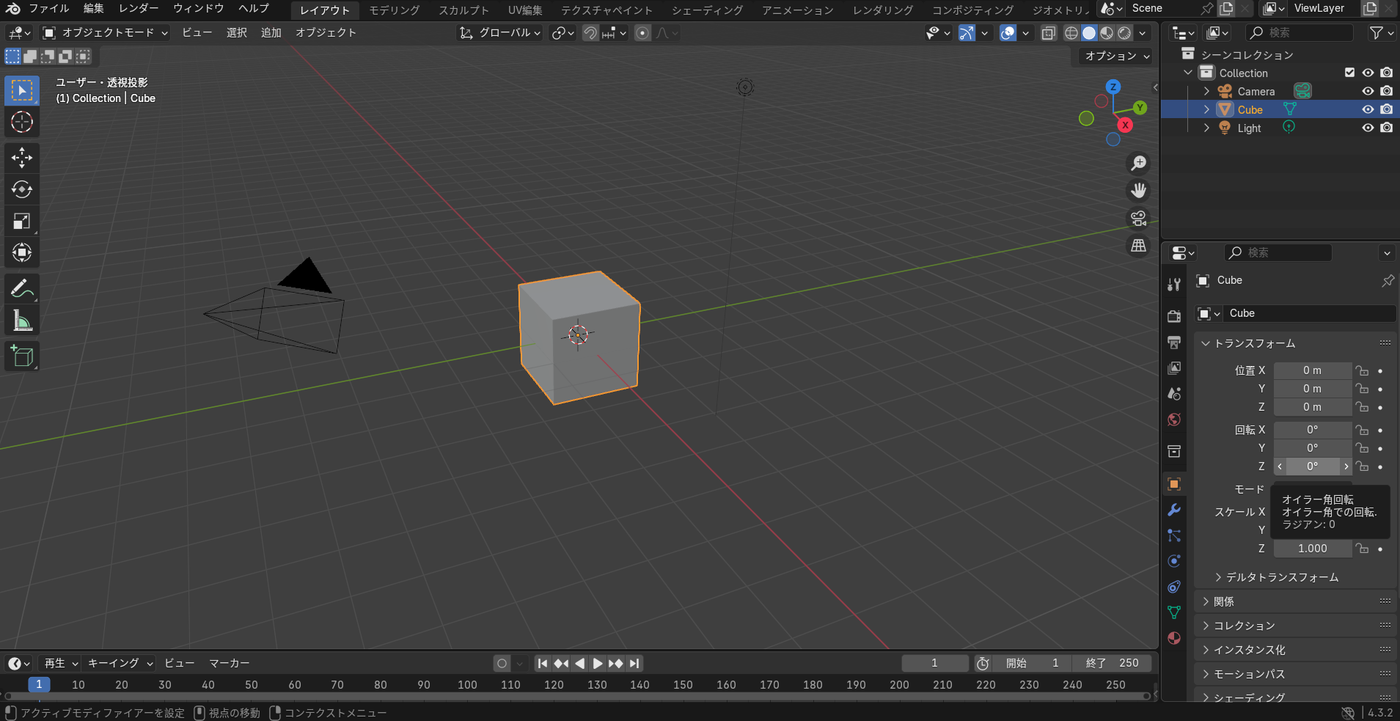
Task: Open the オプション dropdown
Action: [1117, 56]
